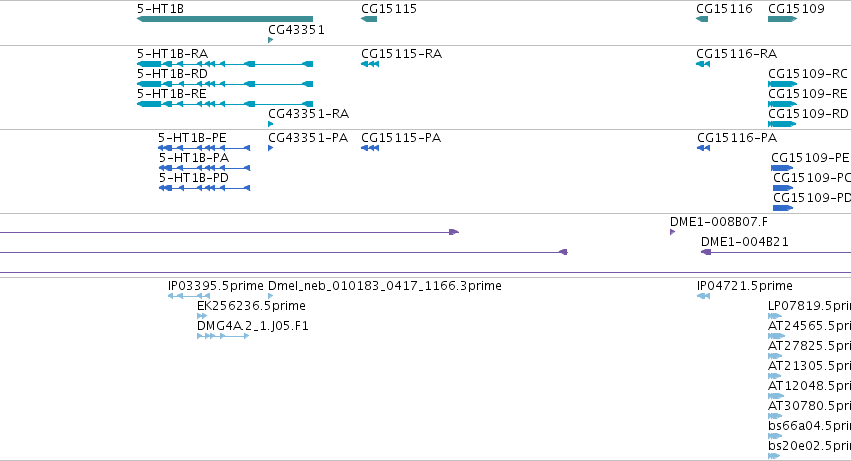Select LP07819.5prime EST label
This screenshot has height=461, width=851.
pos(809,306)
